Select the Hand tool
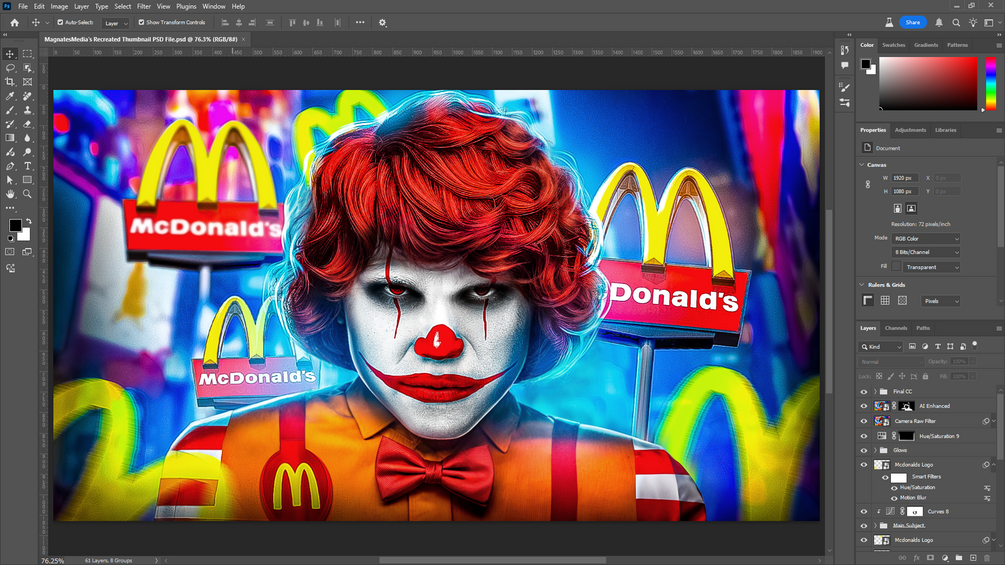The height and width of the screenshot is (565, 1005). click(x=10, y=193)
